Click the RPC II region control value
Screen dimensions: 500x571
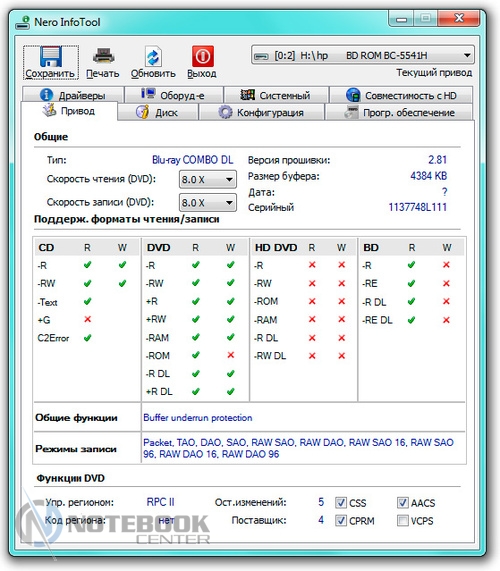(x=161, y=502)
